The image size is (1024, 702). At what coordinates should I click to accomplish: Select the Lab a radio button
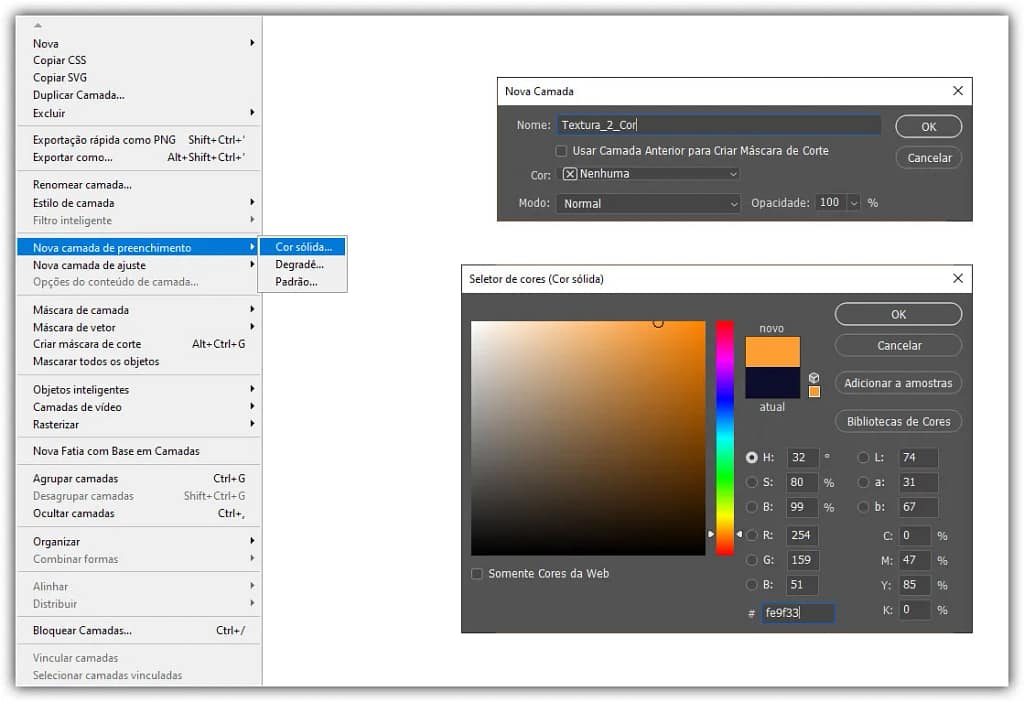[863, 482]
